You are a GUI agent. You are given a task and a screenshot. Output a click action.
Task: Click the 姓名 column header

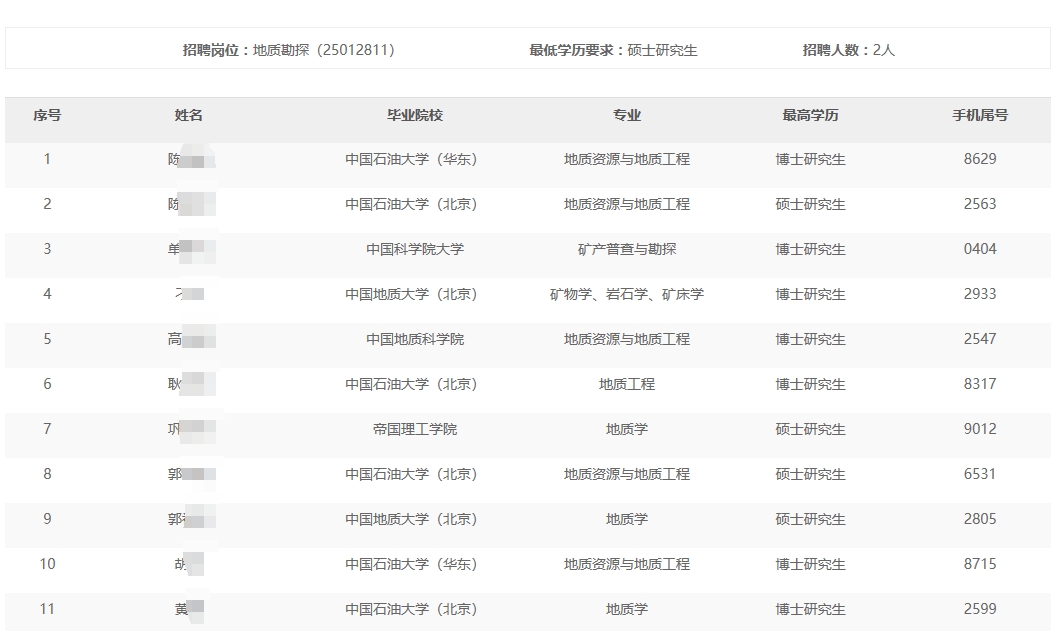coord(189,115)
